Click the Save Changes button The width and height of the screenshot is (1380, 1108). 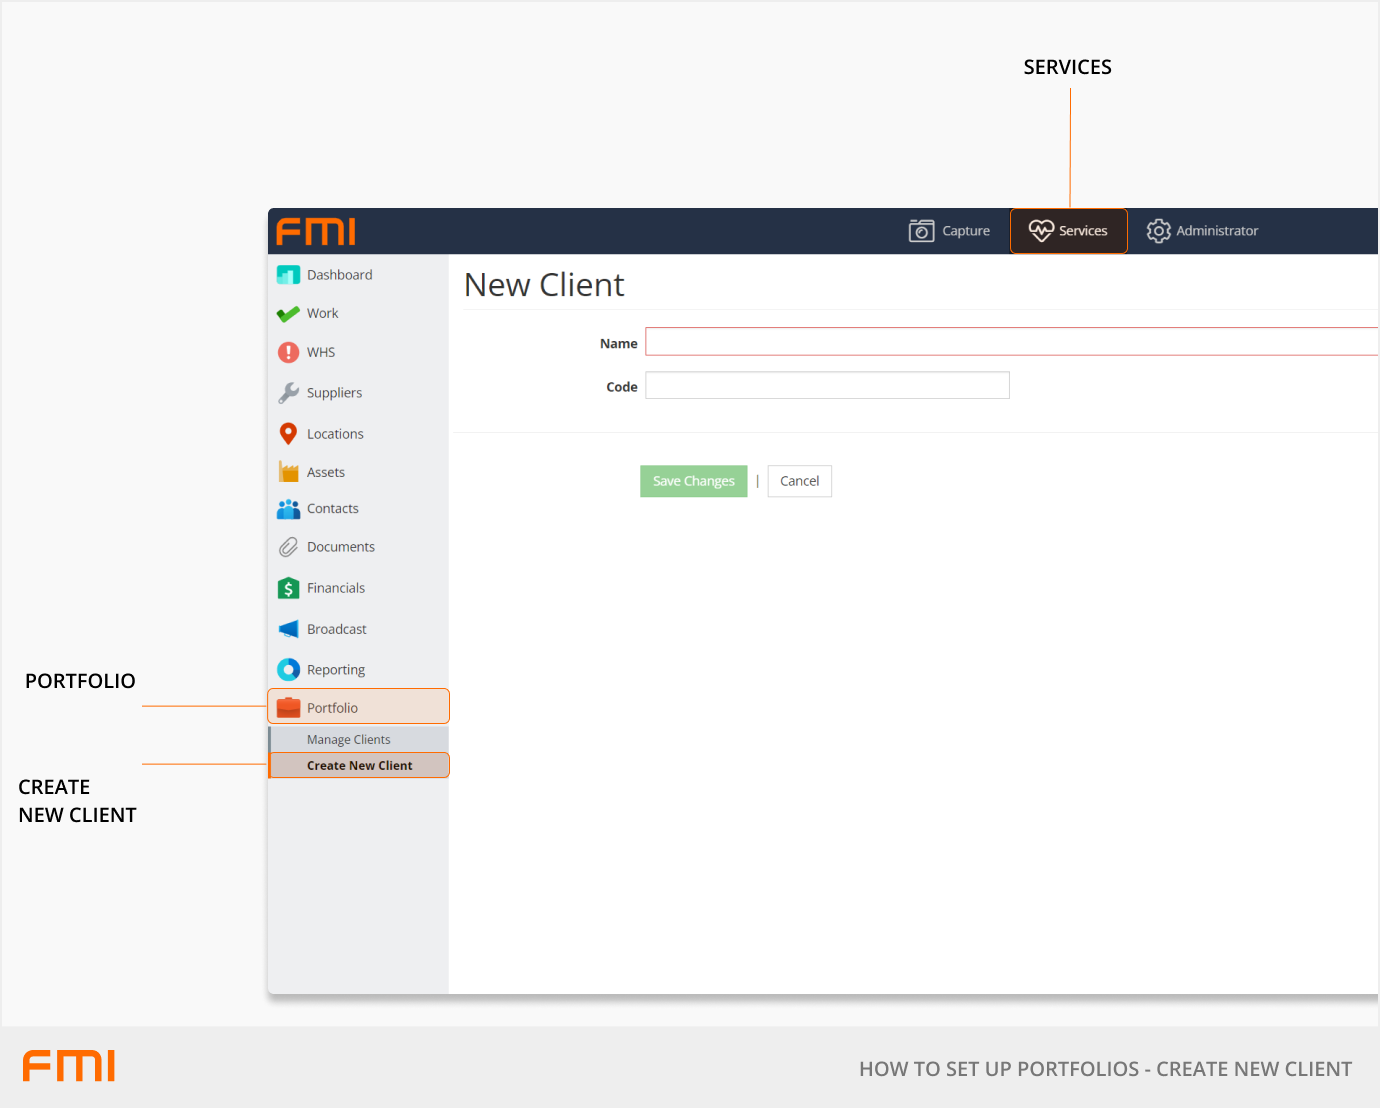pos(693,481)
